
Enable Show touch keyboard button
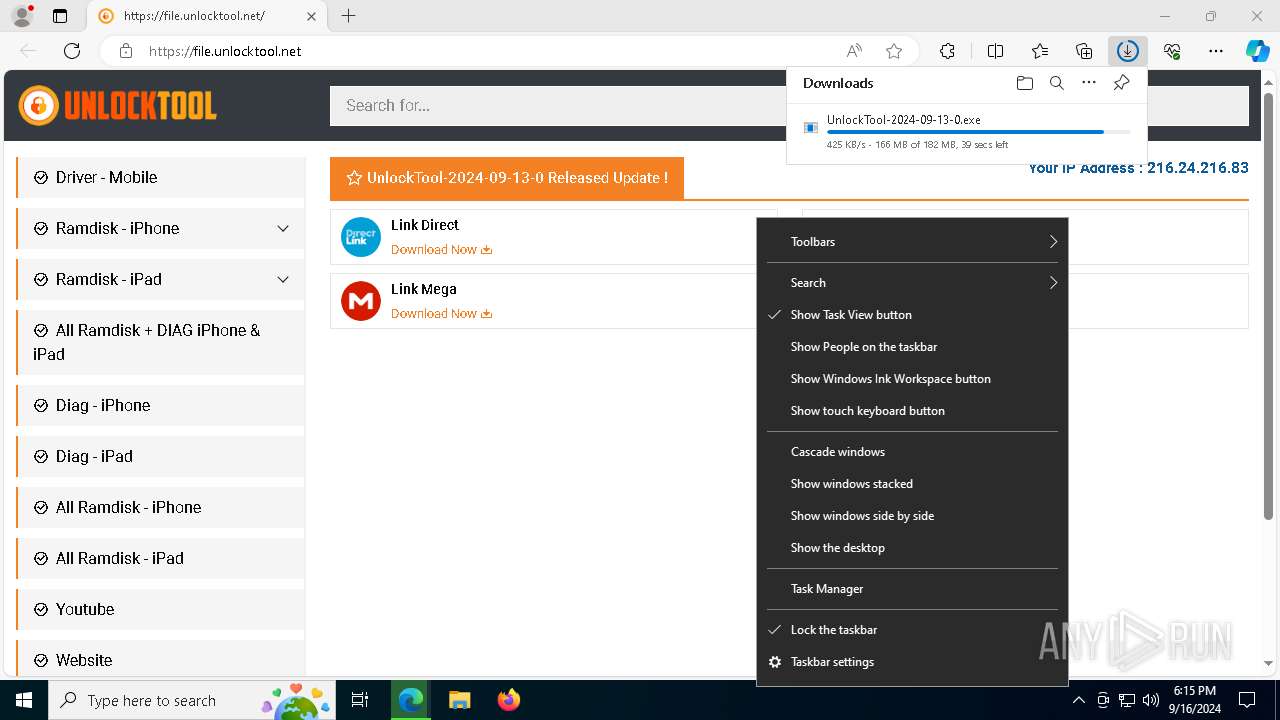coord(912,411)
